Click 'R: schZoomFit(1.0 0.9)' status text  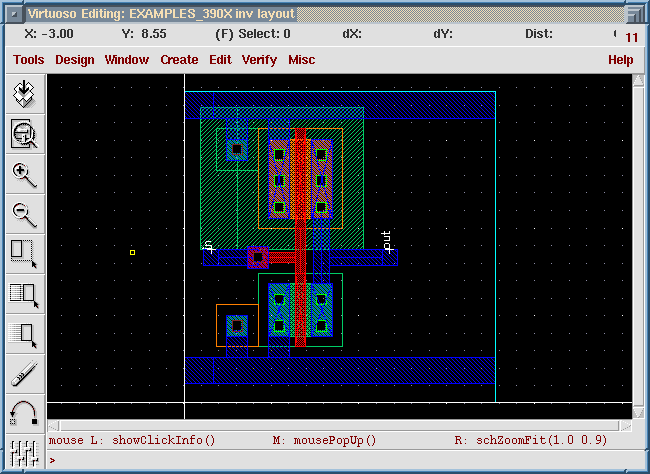pyautogui.click(x=531, y=440)
